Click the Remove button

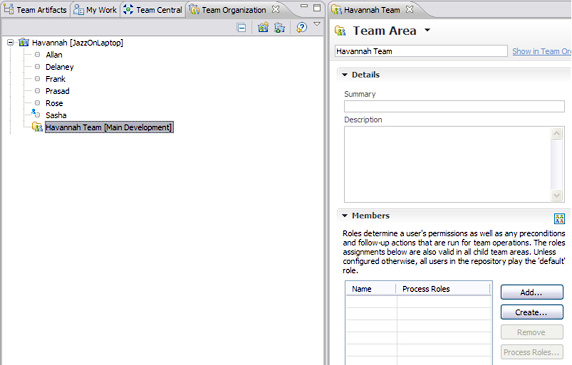point(532,332)
